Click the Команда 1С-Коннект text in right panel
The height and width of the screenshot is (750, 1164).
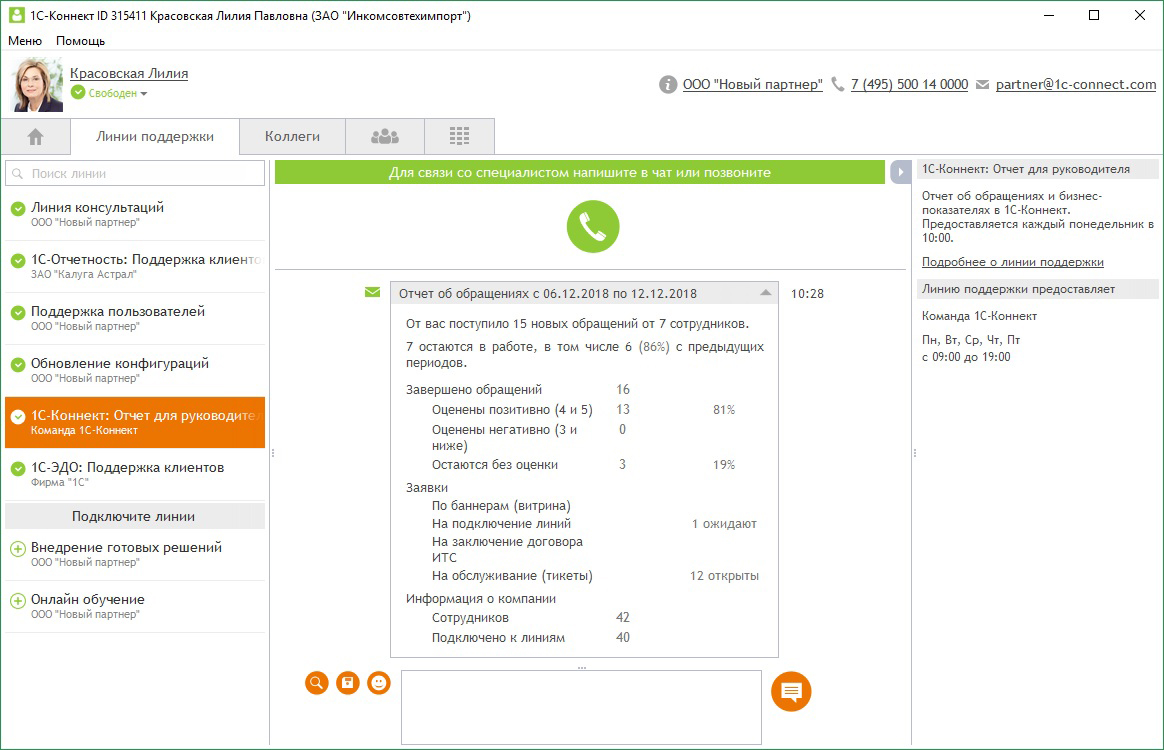[x=979, y=316]
